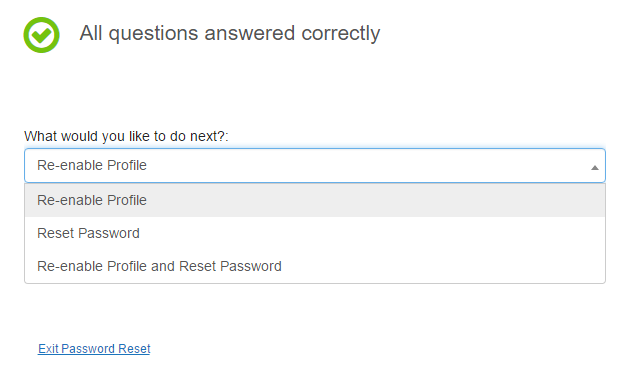Click the 'What would you like to do next' combo box
This screenshot has width=623, height=391.
(315, 165)
